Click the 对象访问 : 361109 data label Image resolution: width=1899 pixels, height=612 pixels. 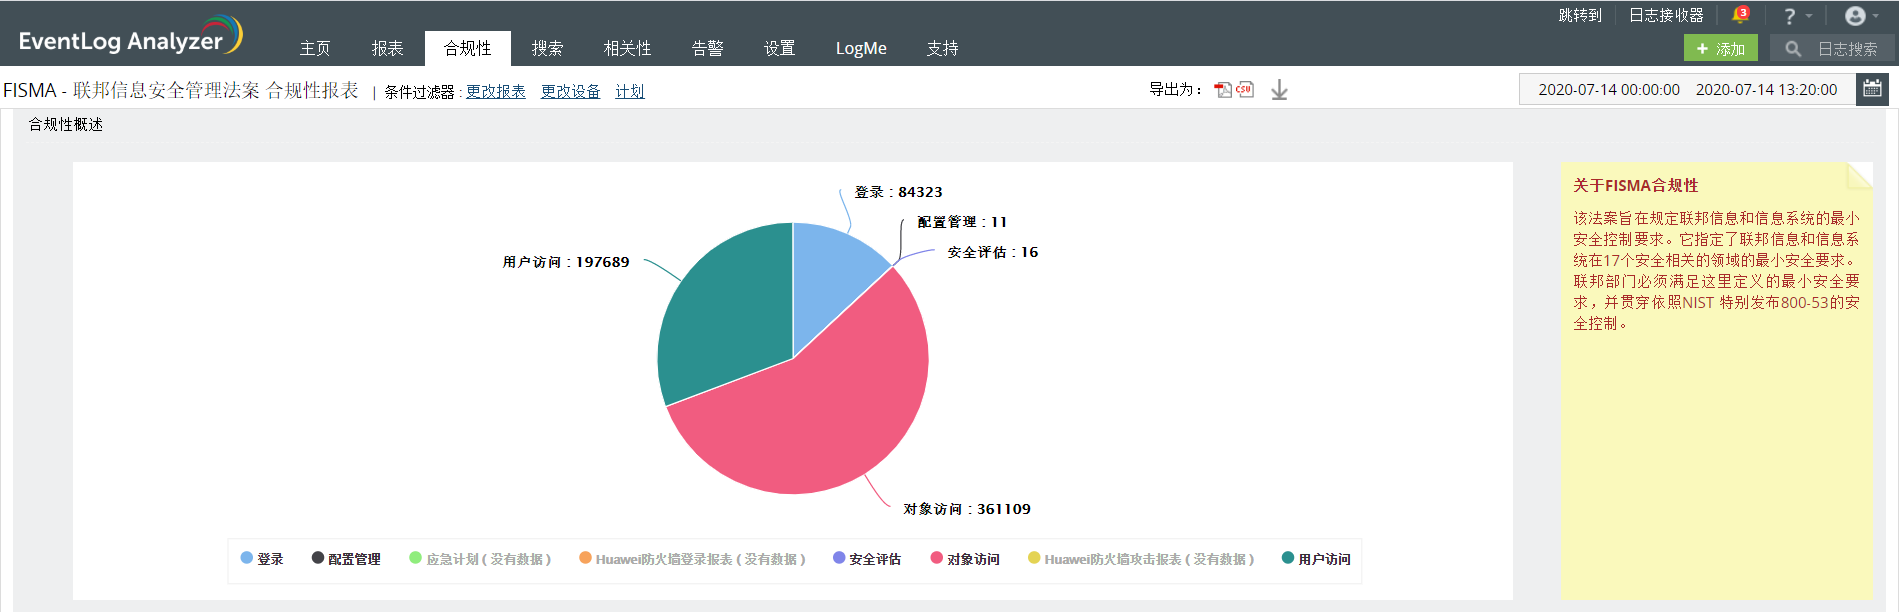coord(967,509)
